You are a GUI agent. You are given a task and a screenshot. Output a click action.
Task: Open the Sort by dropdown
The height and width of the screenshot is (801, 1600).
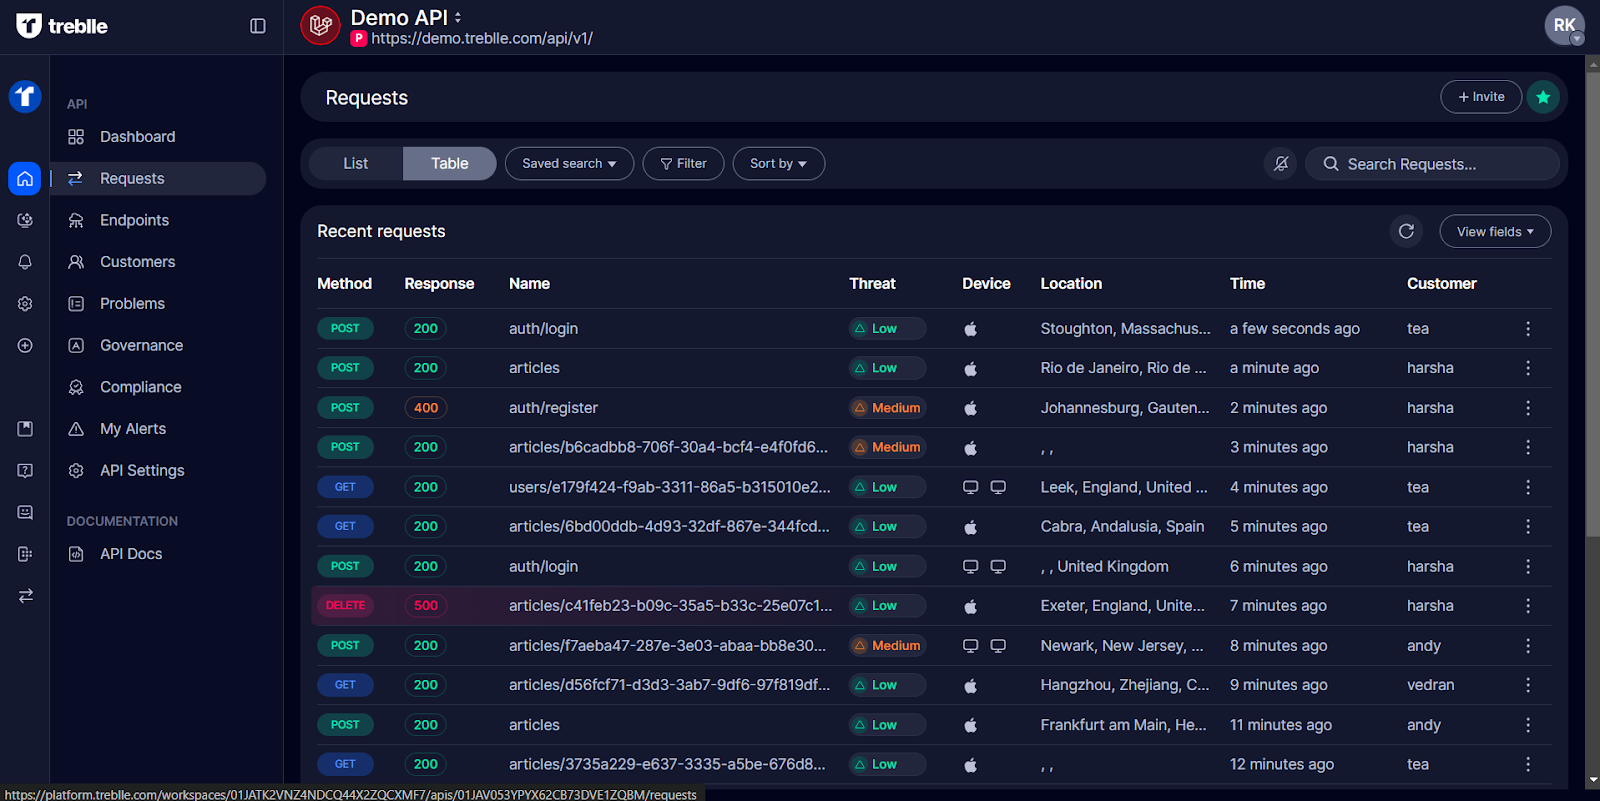point(779,164)
